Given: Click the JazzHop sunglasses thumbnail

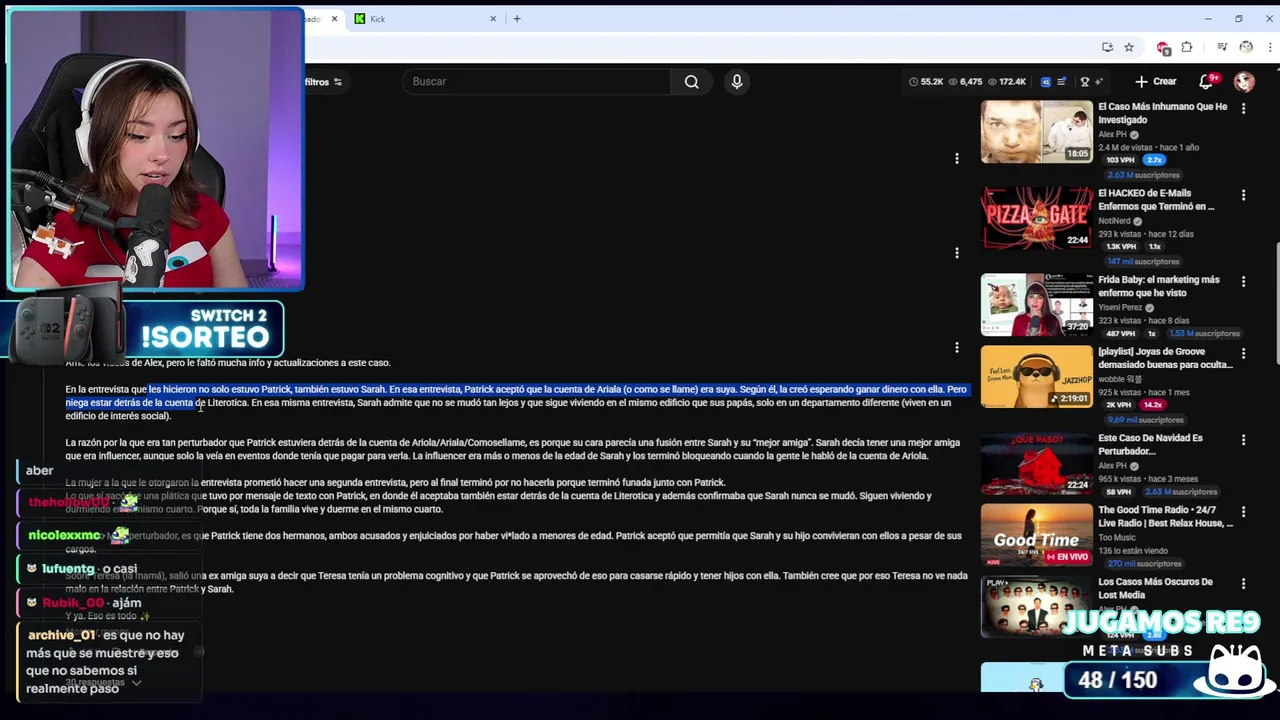Looking at the screenshot, I should 1036,376.
